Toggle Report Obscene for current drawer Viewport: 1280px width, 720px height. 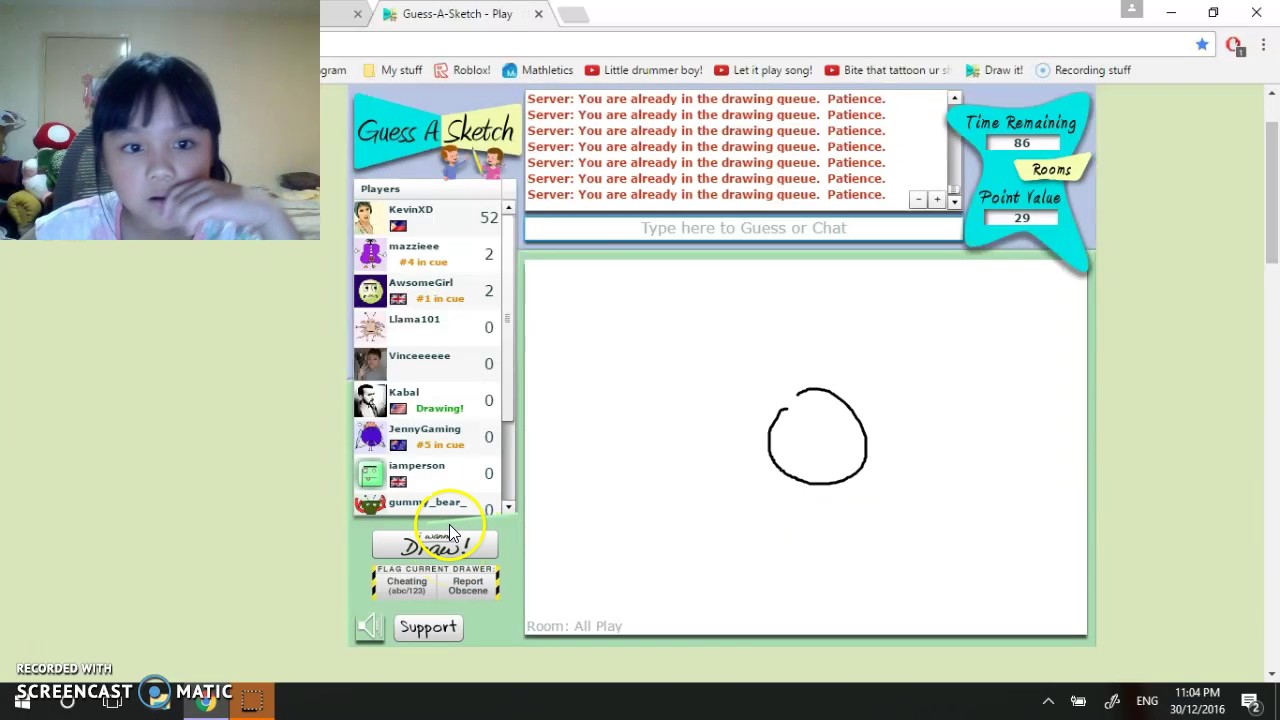467,585
